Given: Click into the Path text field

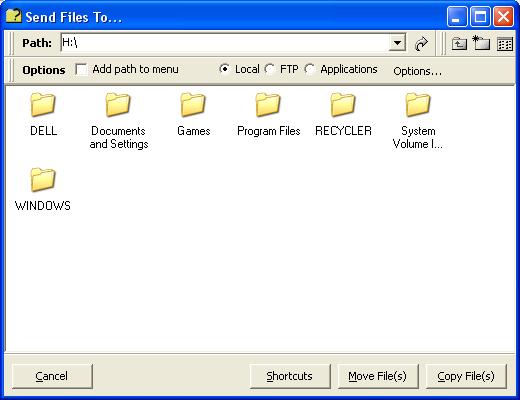Looking at the screenshot, I should pyautogui.click(x=225, y=42).
